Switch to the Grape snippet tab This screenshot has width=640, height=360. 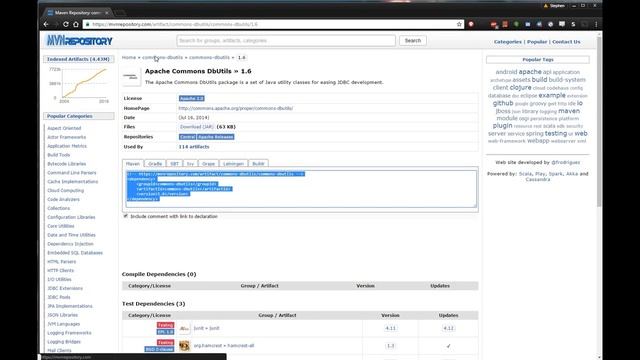tap(208, 164)
